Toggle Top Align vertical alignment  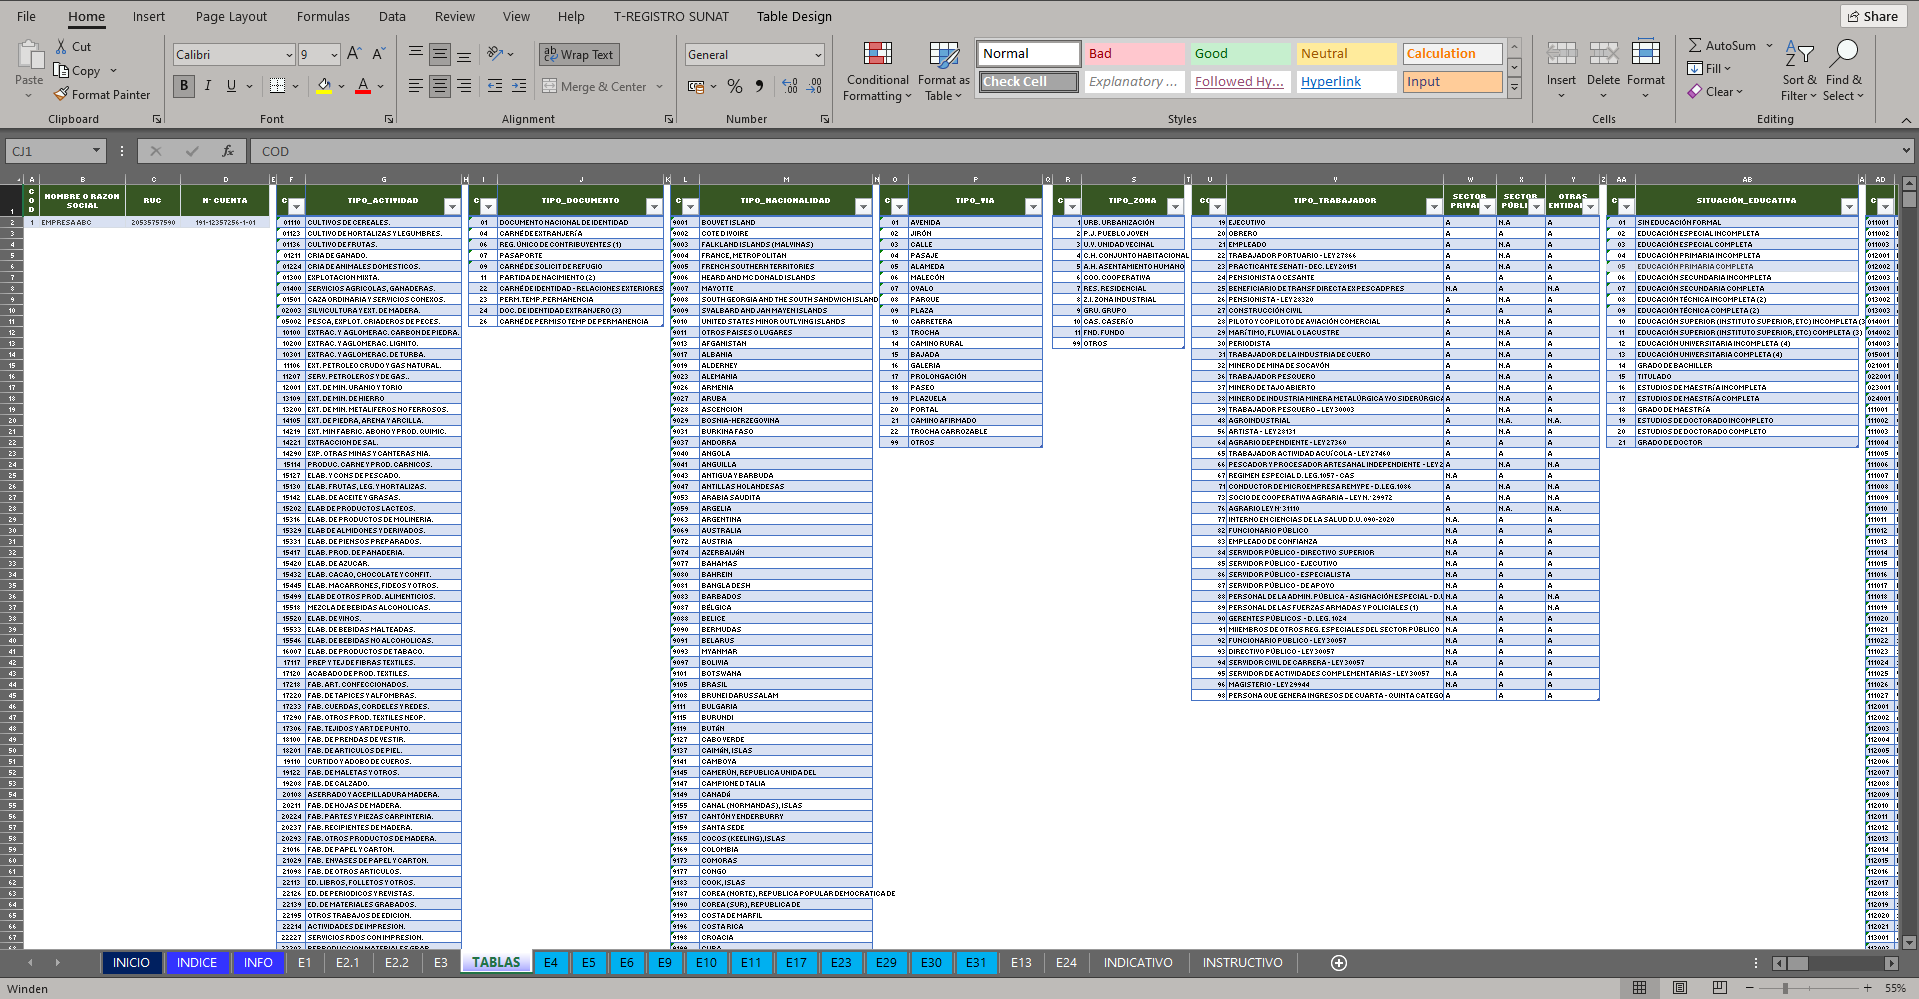point(416,54)
